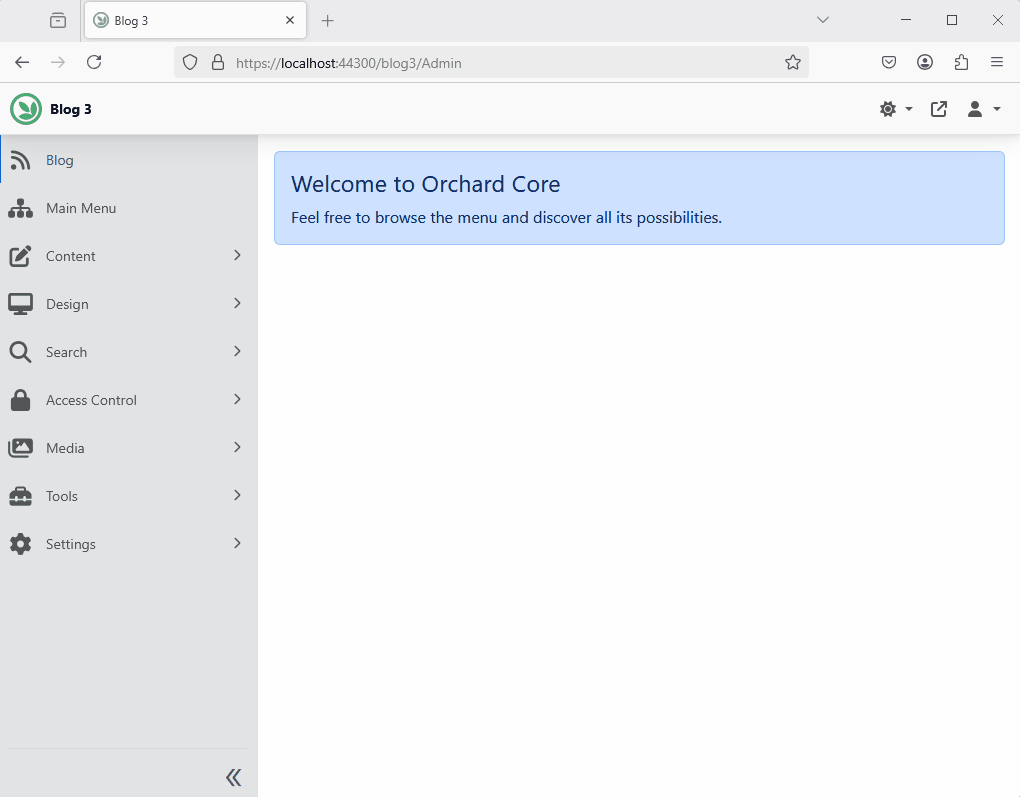Click the Settings gear icon in sidebar

pos(20,544)
